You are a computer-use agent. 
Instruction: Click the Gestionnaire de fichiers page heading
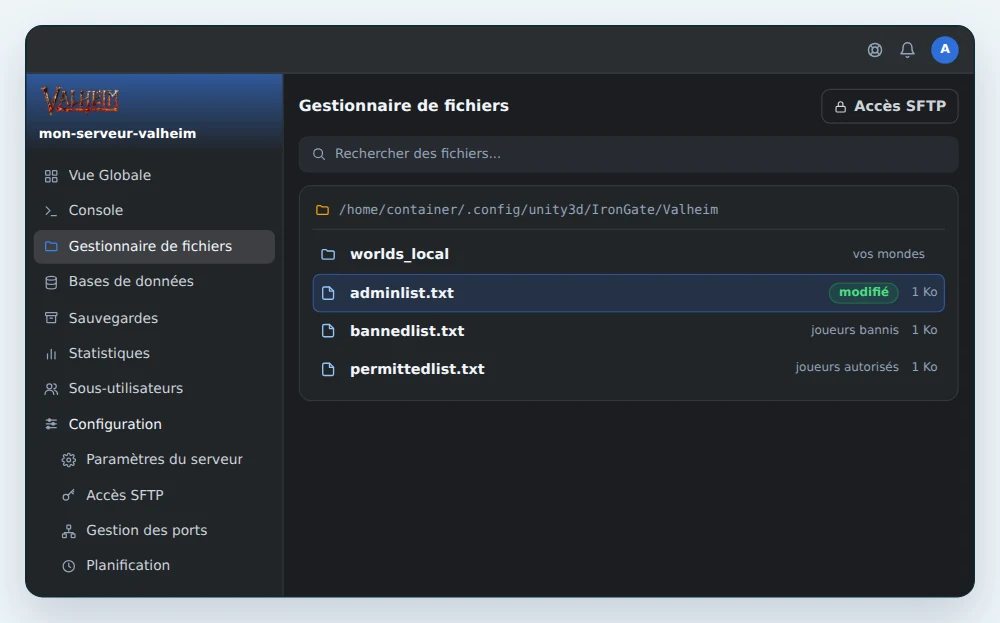[404, 106]
